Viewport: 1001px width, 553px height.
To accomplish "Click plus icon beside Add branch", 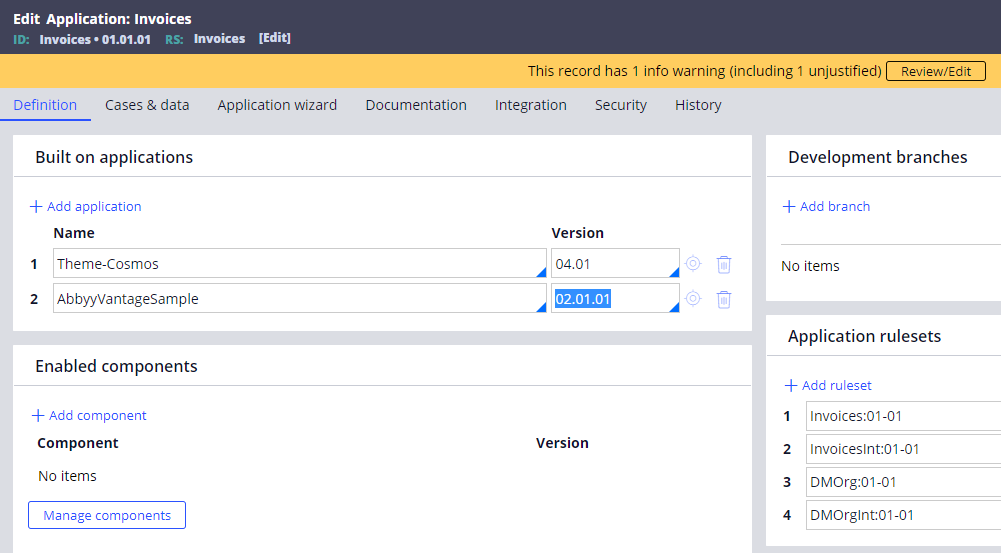I will point(789,206).
